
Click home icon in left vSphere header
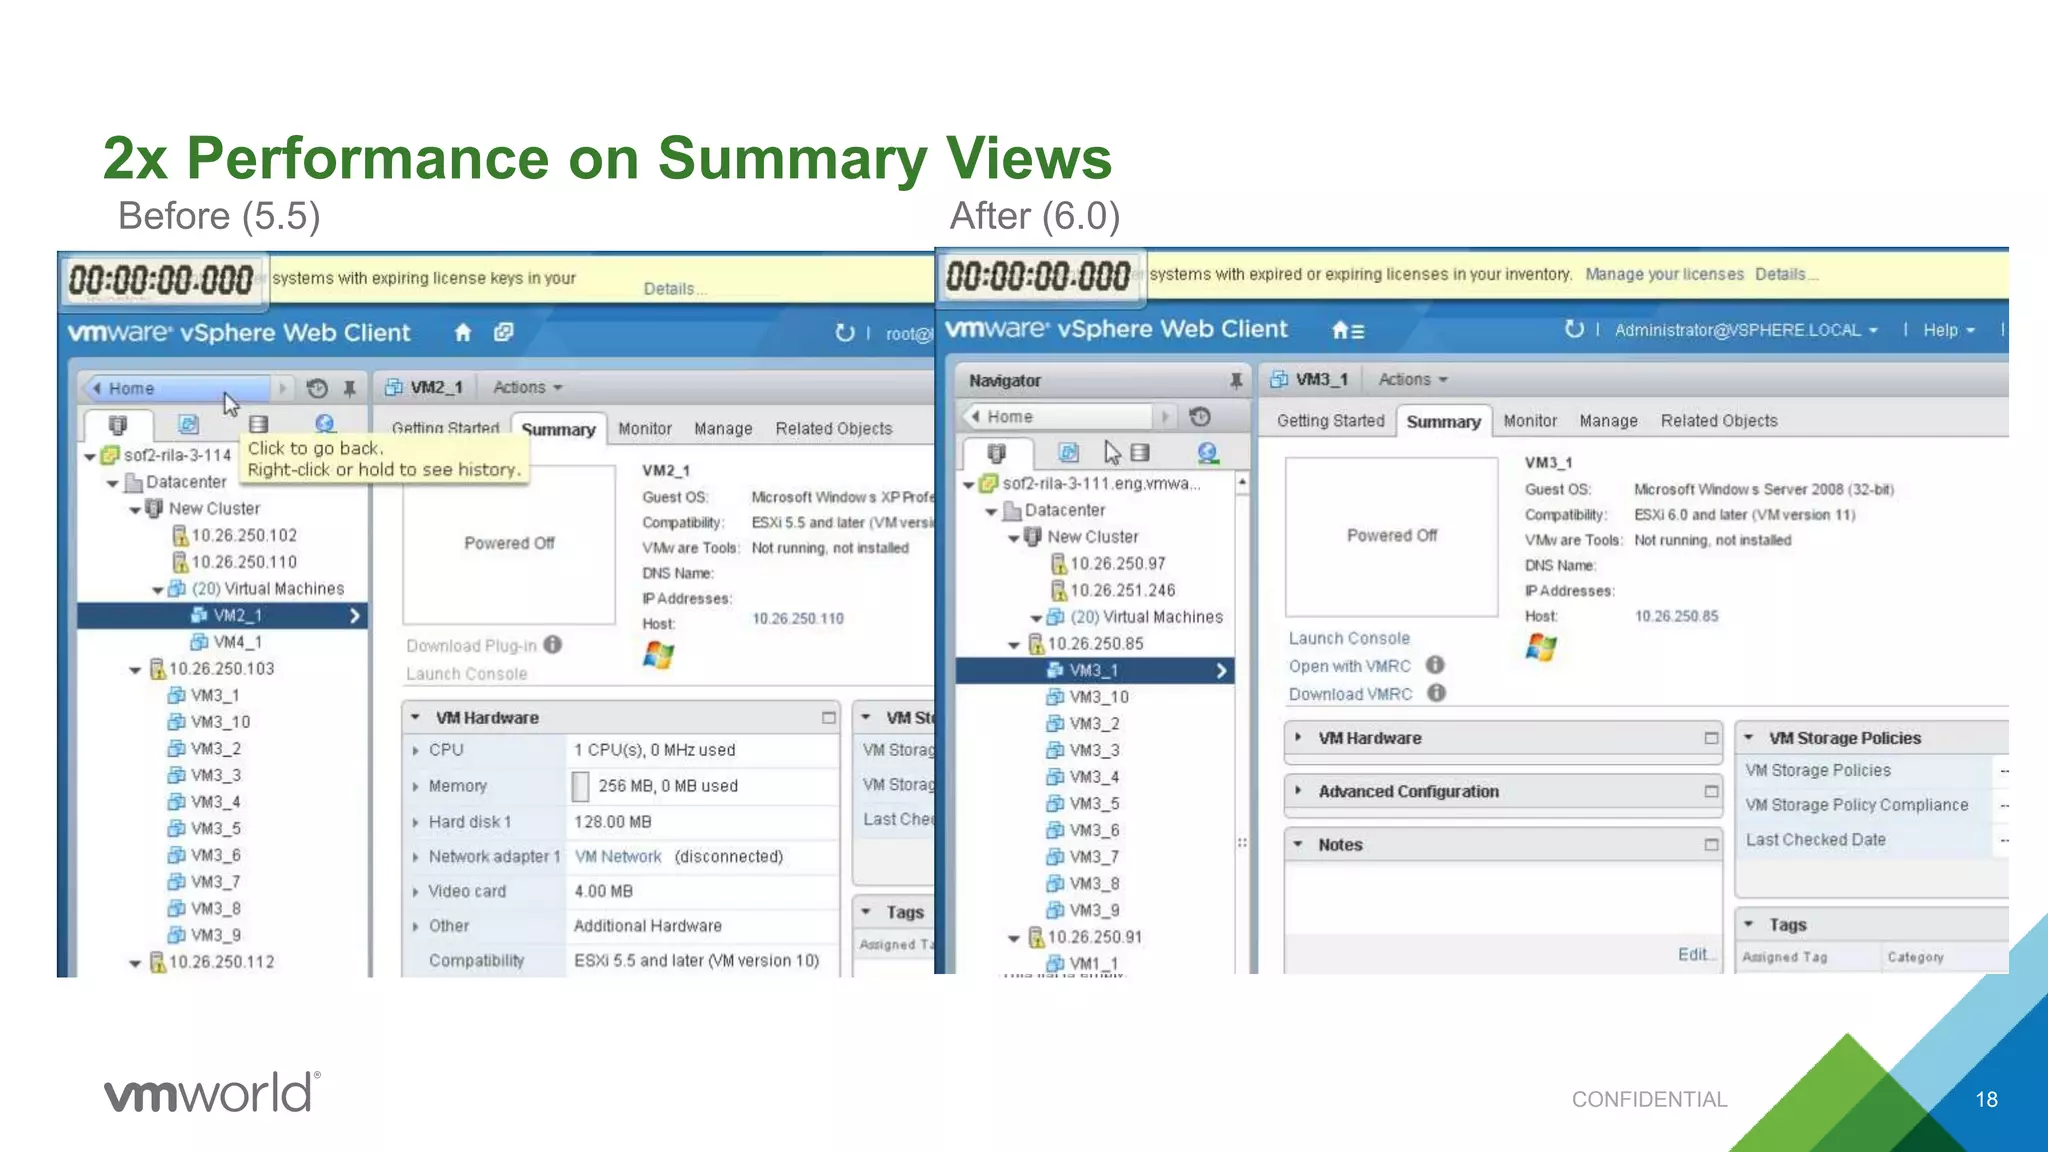(462, 333)
